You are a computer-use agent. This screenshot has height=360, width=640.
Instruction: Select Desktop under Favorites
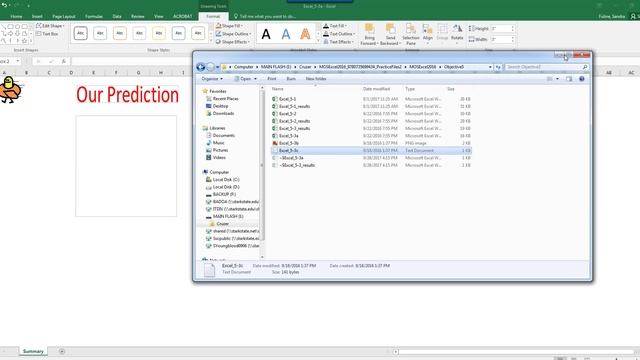(x=220, y=106)
